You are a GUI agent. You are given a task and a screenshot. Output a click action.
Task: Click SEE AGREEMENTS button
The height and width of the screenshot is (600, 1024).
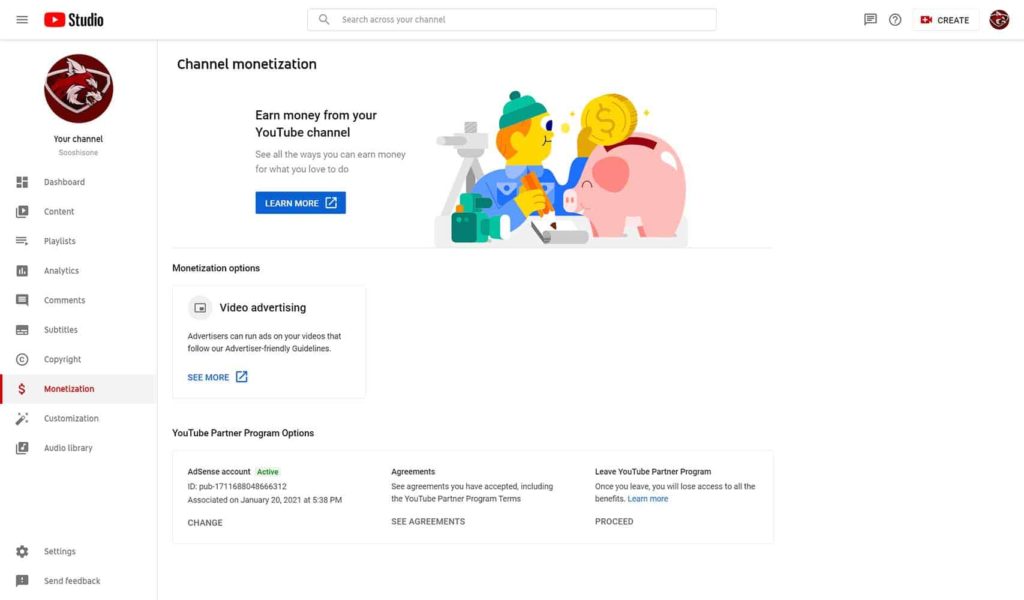pyautogui.click(x=428, y=522)
